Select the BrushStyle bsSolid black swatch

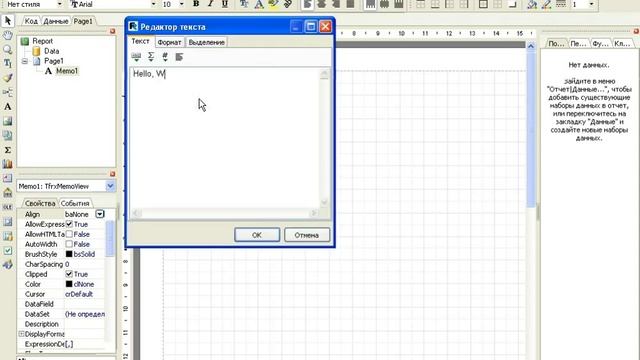(x=69, y=254)
